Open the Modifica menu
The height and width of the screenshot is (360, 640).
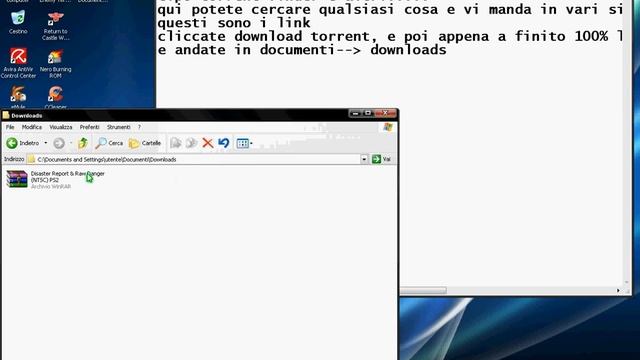tap(32, 127)
